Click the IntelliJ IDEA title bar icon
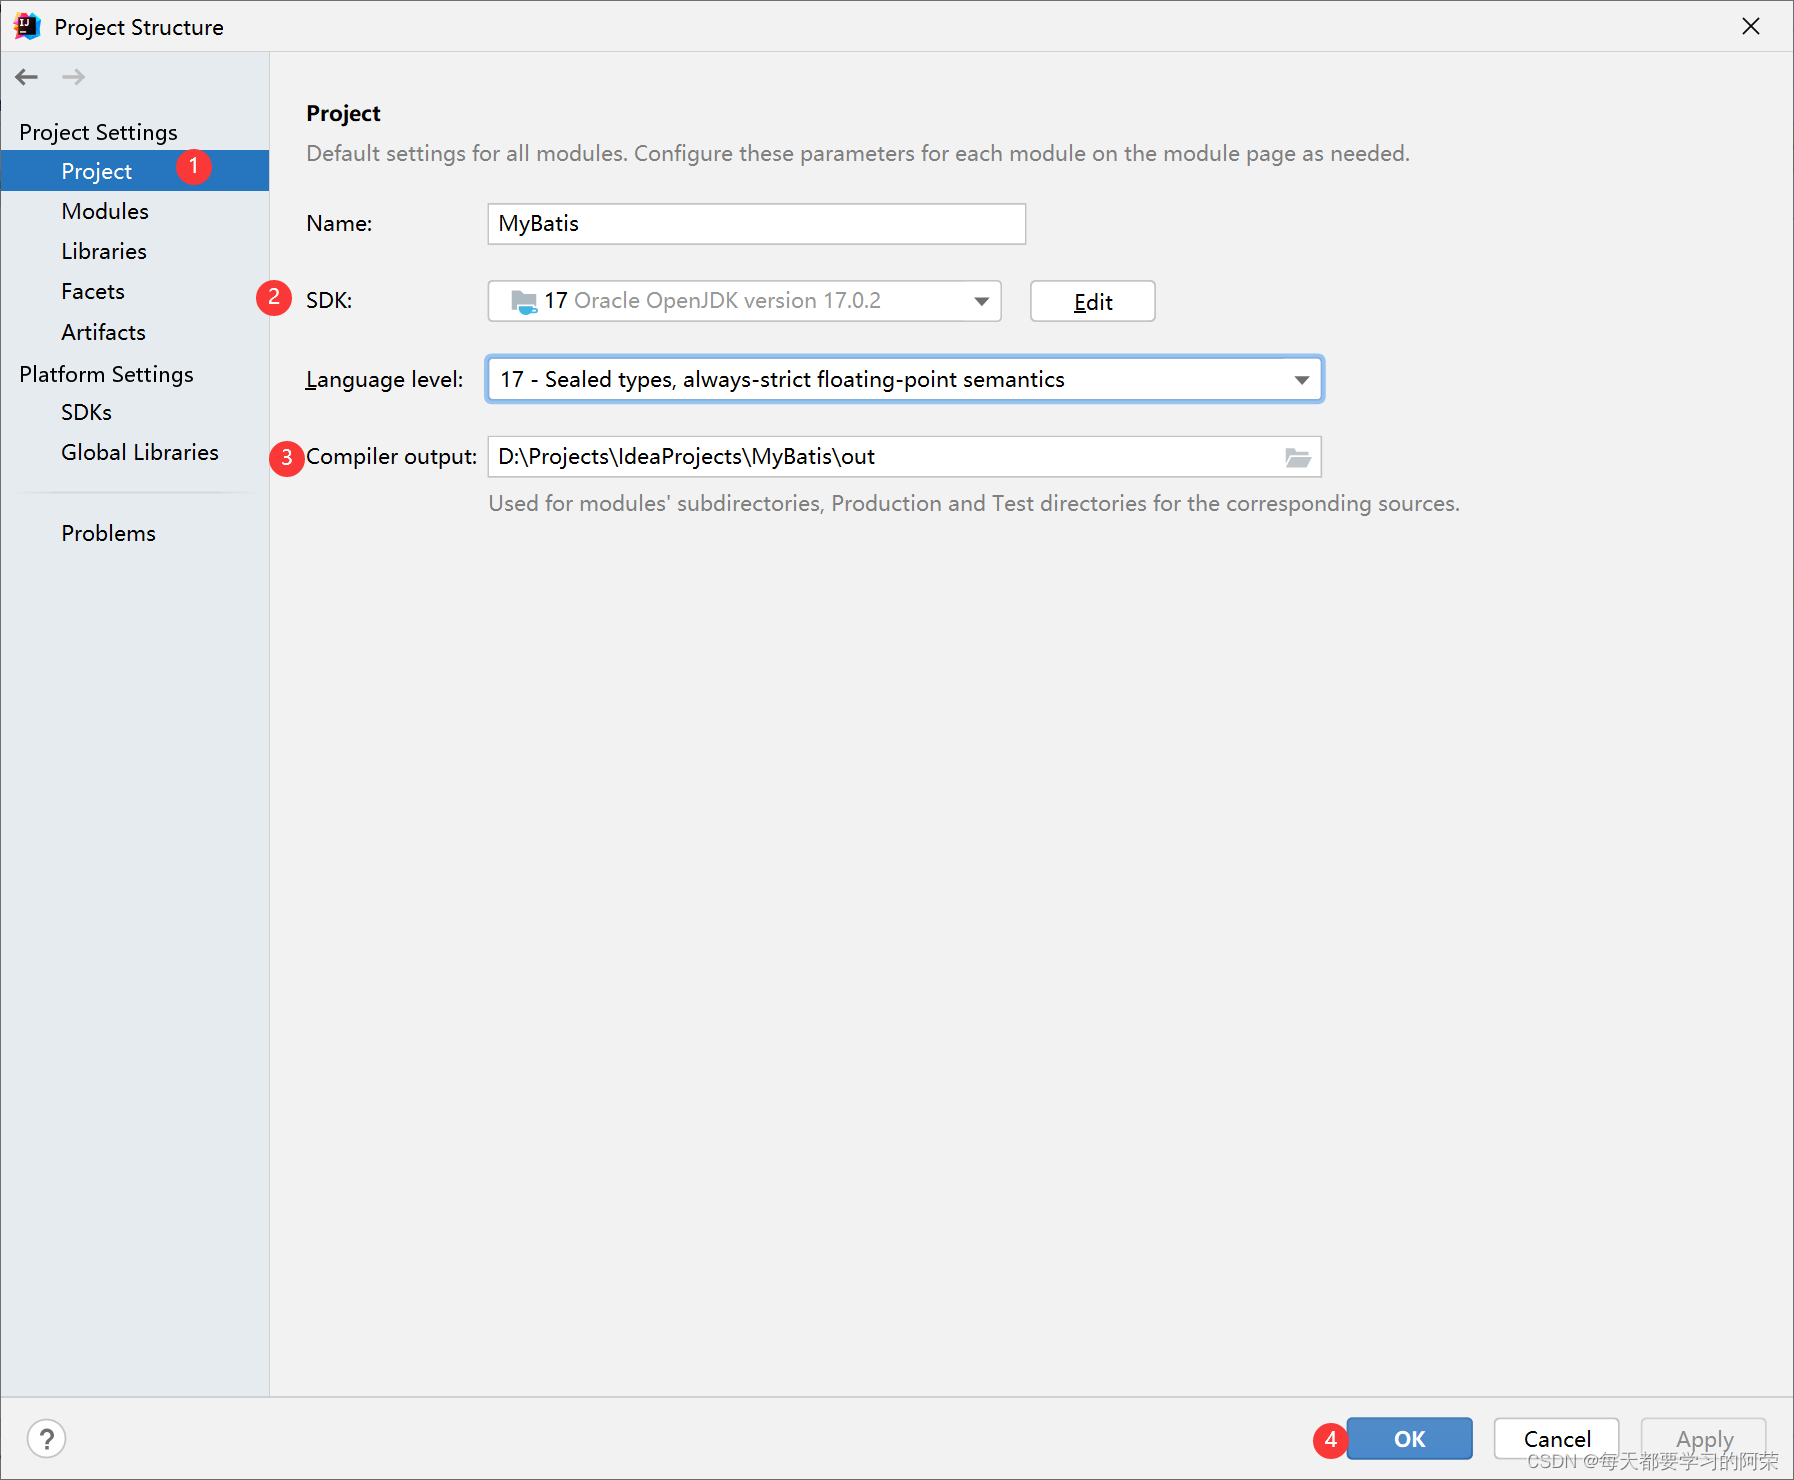The height and width of the screenshot is (1480, 1794). click(27, 27)
